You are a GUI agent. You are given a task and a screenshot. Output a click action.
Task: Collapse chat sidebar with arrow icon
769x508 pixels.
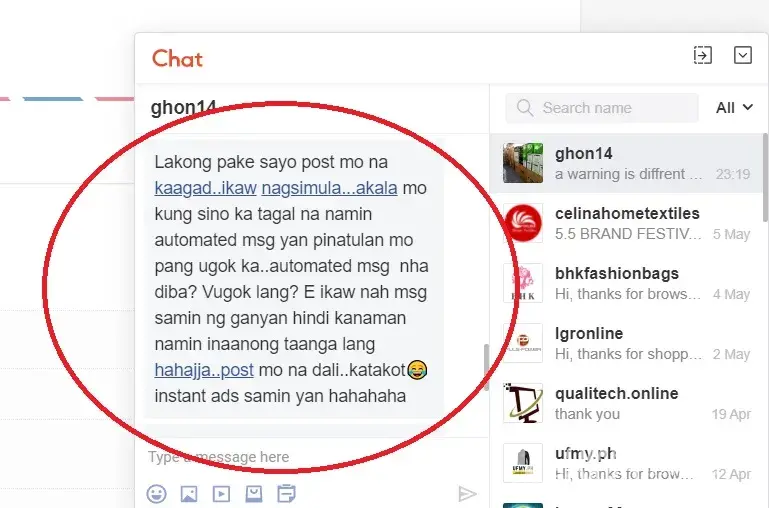pyautogui.click(x=703, y=55)
